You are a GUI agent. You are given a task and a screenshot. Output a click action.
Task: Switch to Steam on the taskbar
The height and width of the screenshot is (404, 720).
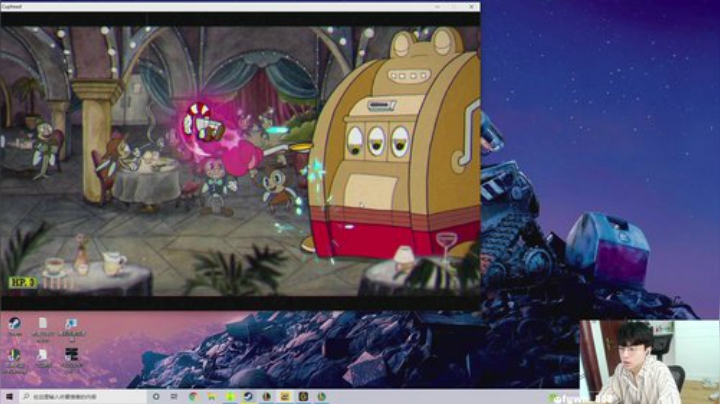(248, 396)
